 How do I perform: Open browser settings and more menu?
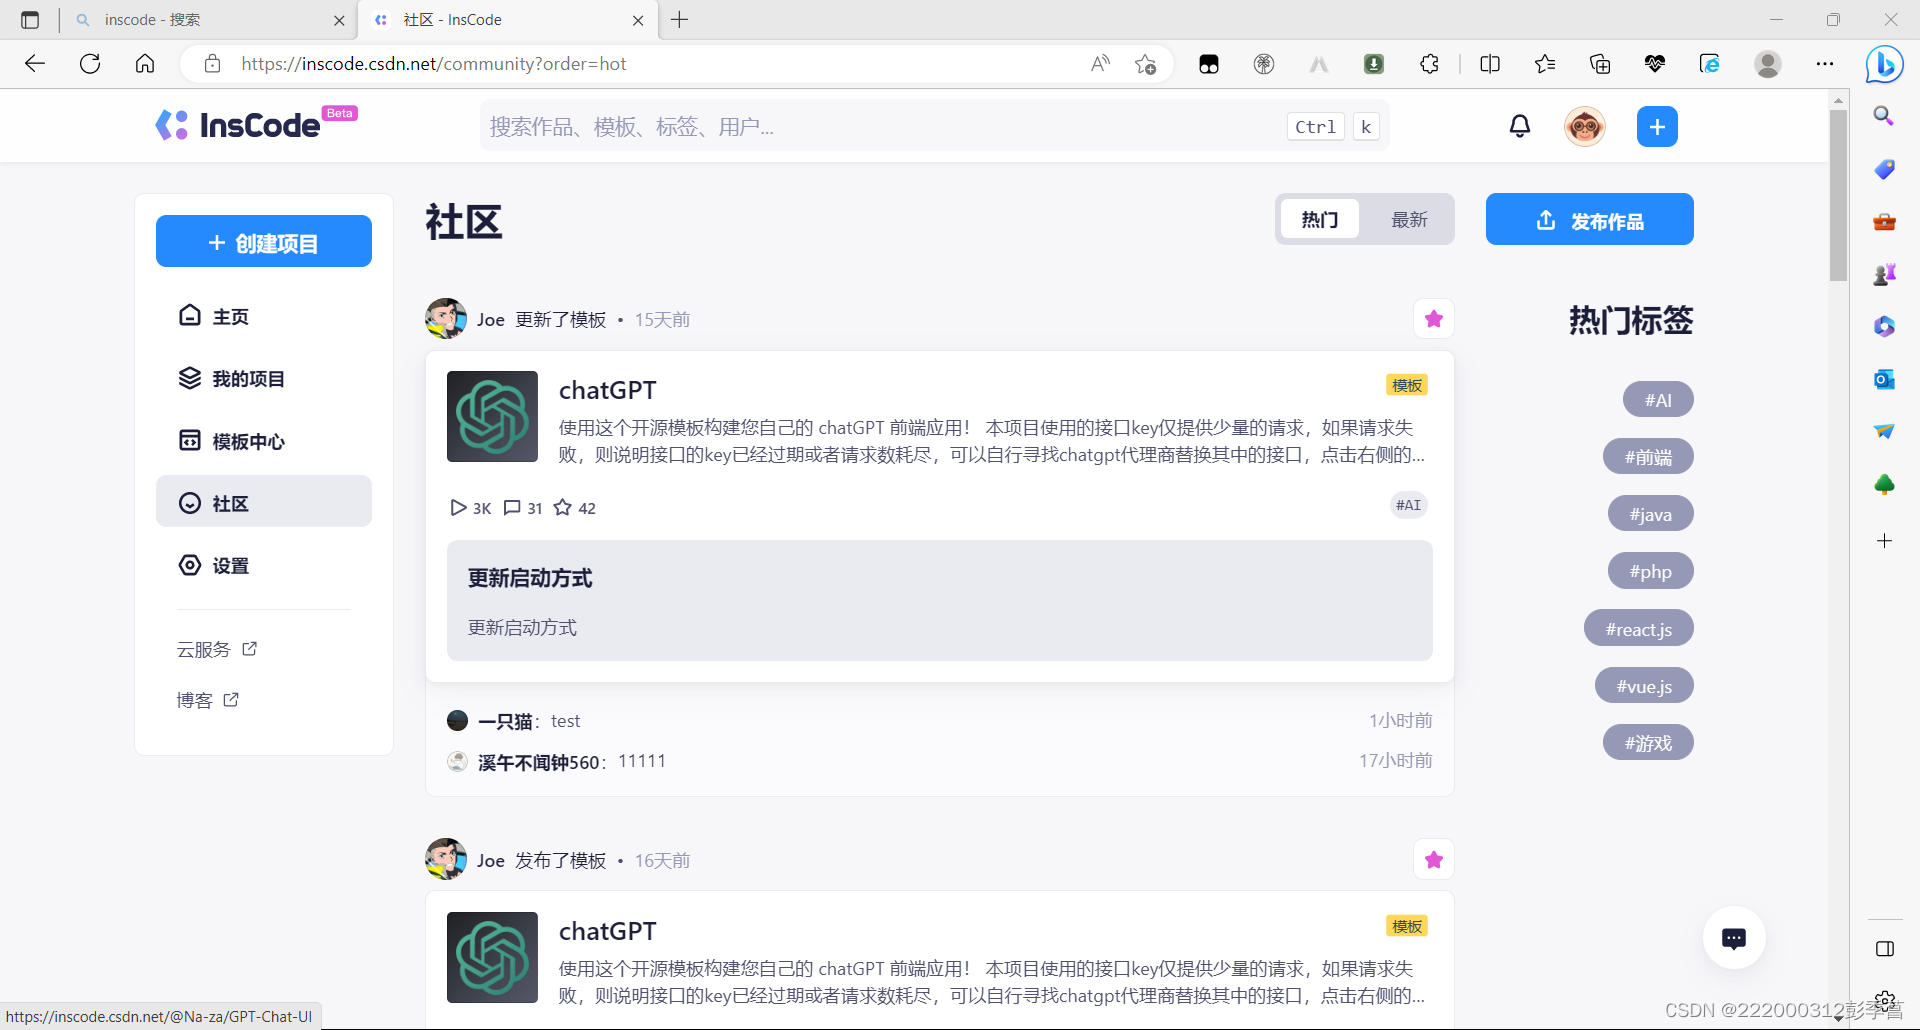point(1824,64)
